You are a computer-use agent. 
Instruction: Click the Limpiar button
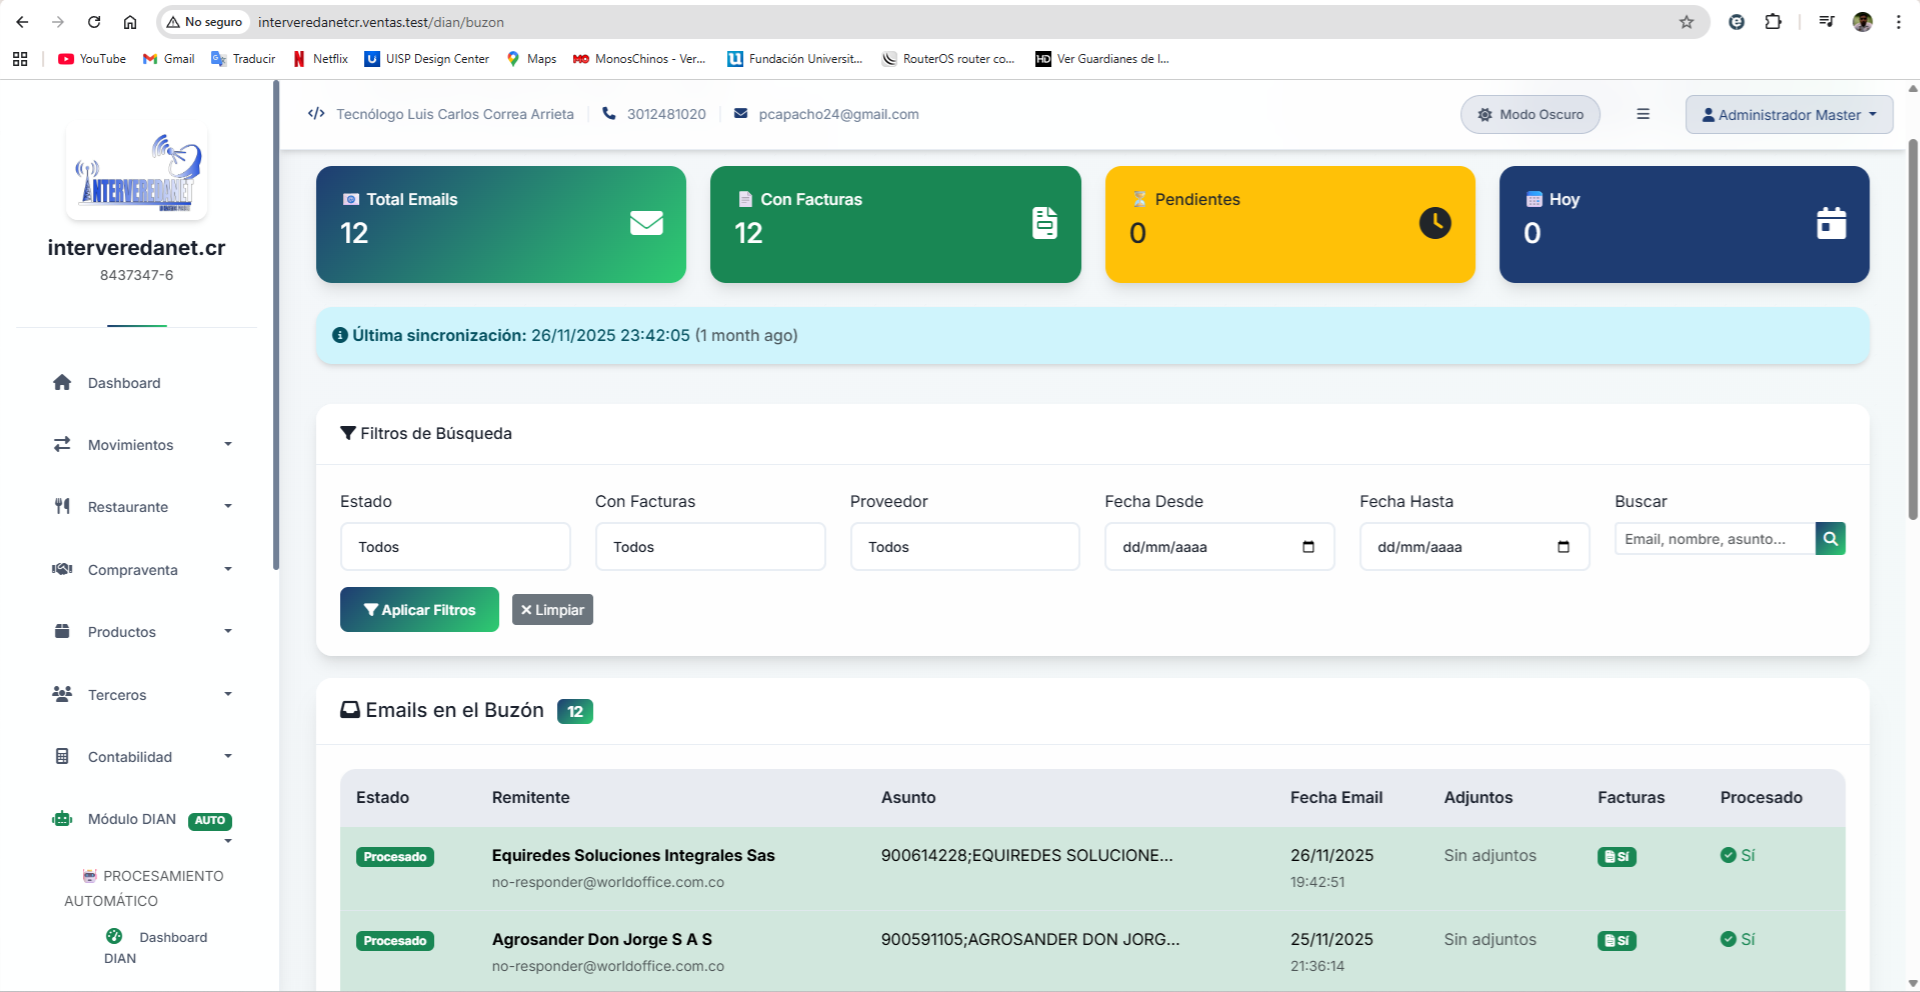click(x=552, y=609)
